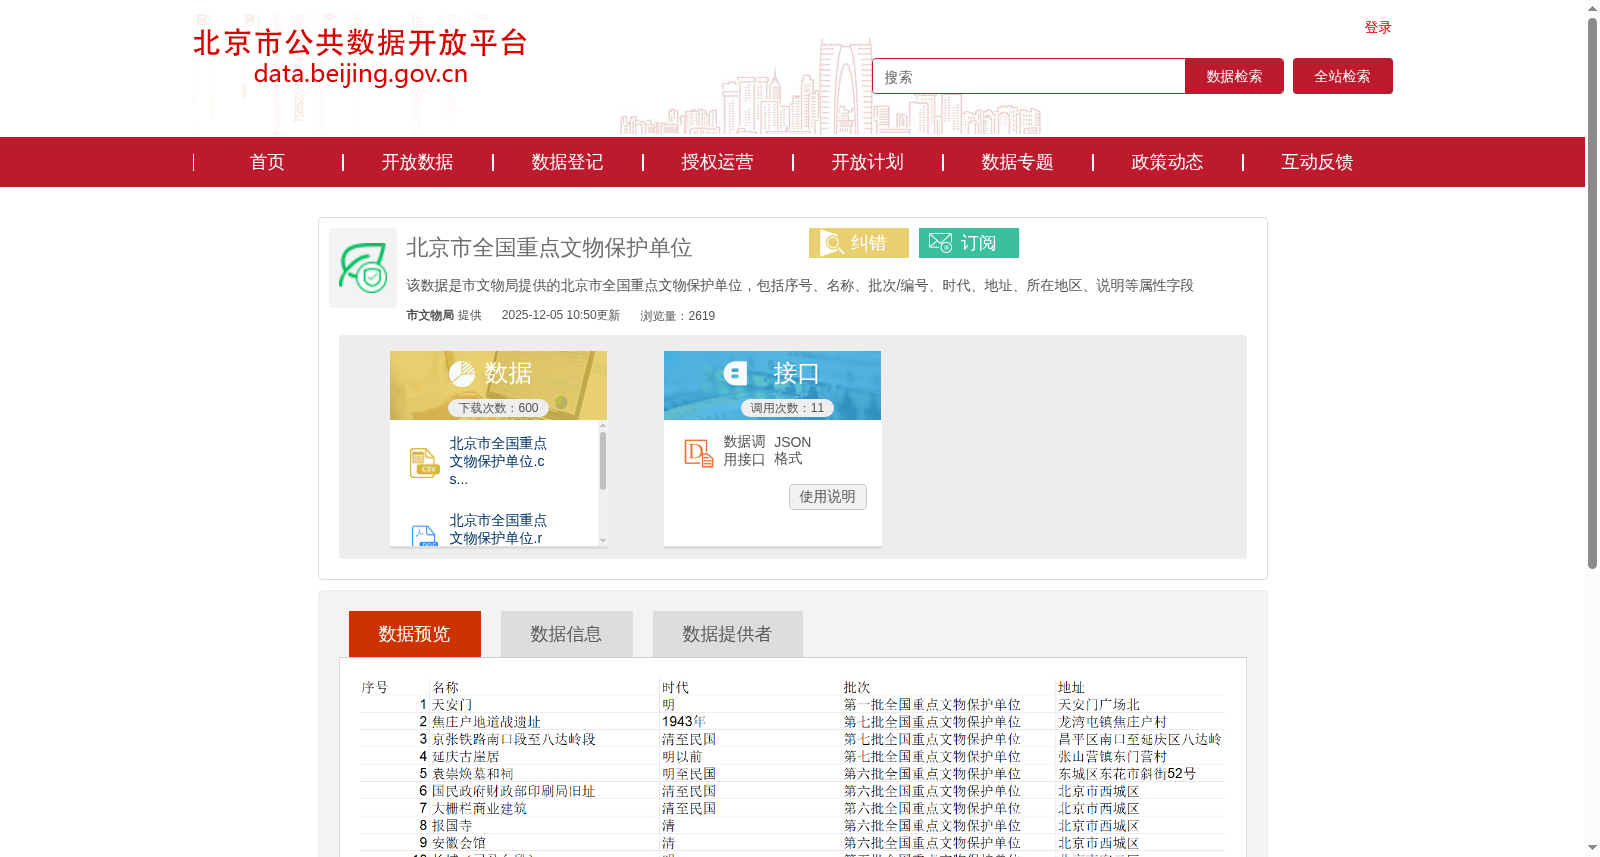Open the 首页 navigation menu
This screenshot has height=857, width=1600.
tap(267, 162)
